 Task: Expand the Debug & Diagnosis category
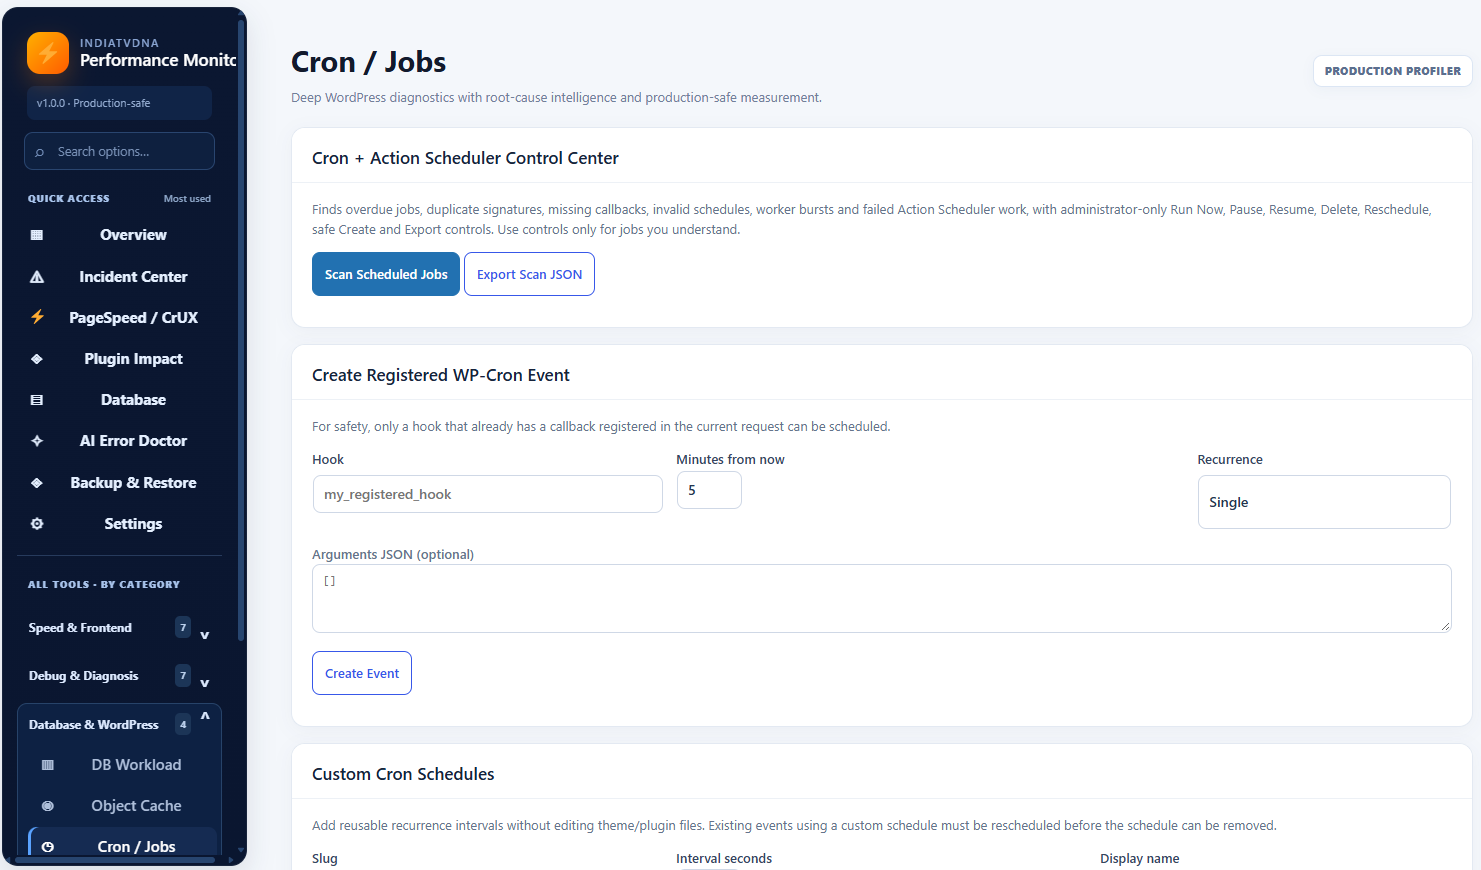(120, 676)
